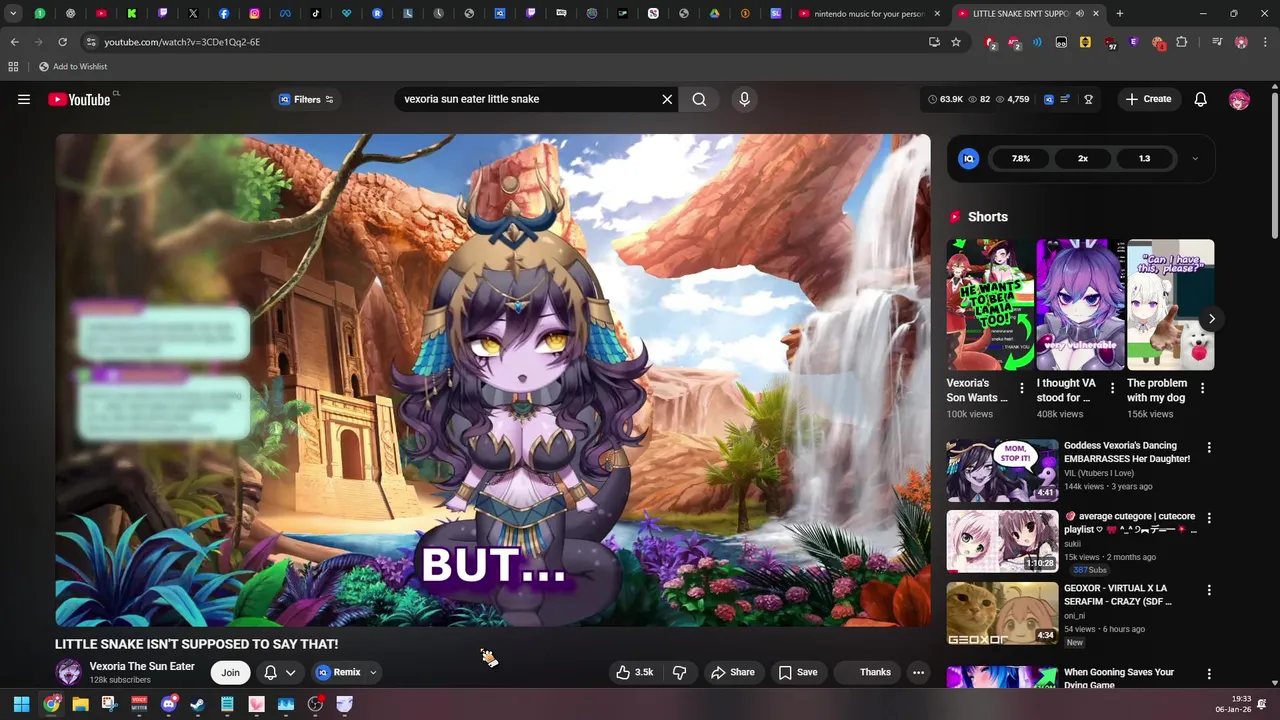Send Thanks to the creator

point(866,672)
